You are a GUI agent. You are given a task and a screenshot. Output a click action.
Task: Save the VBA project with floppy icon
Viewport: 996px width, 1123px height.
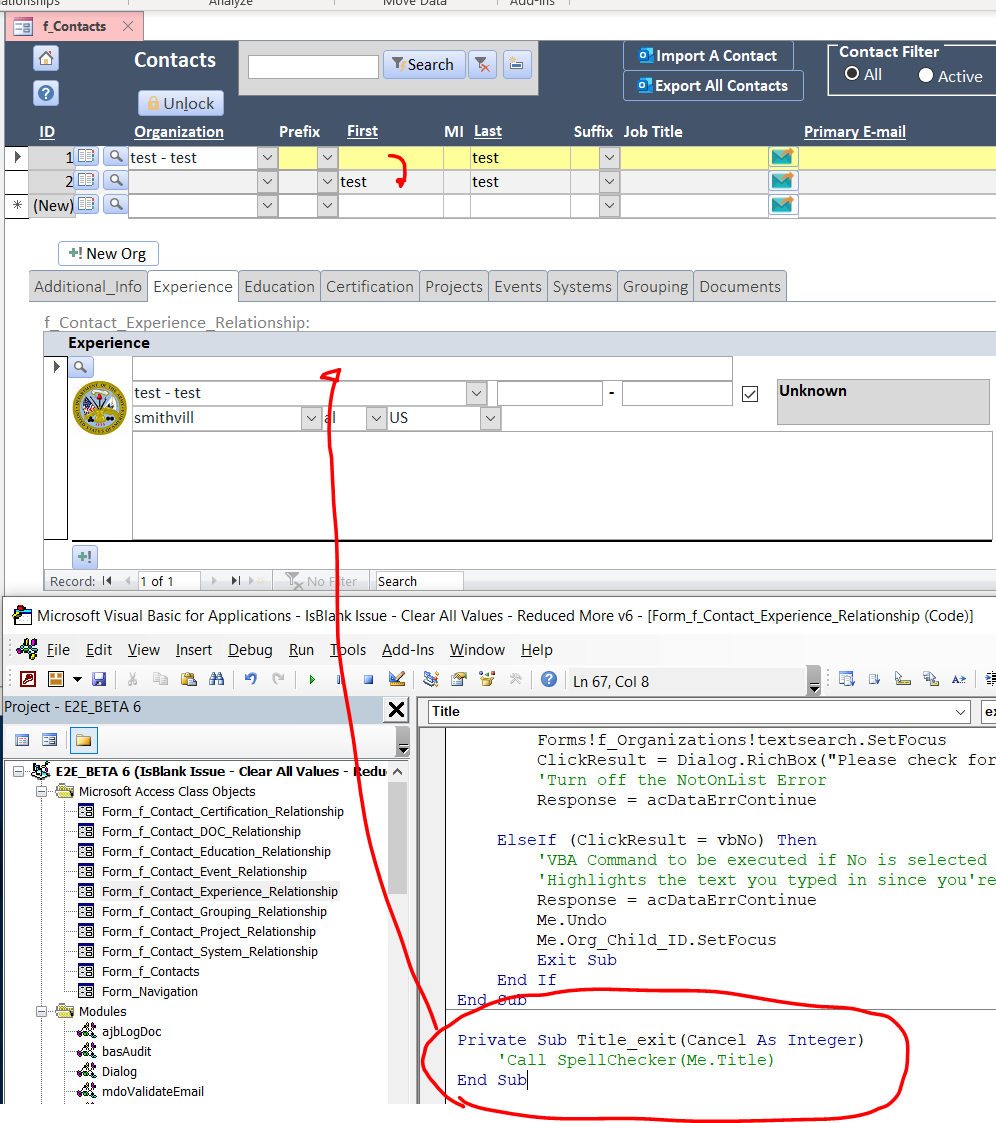point(100,679)
